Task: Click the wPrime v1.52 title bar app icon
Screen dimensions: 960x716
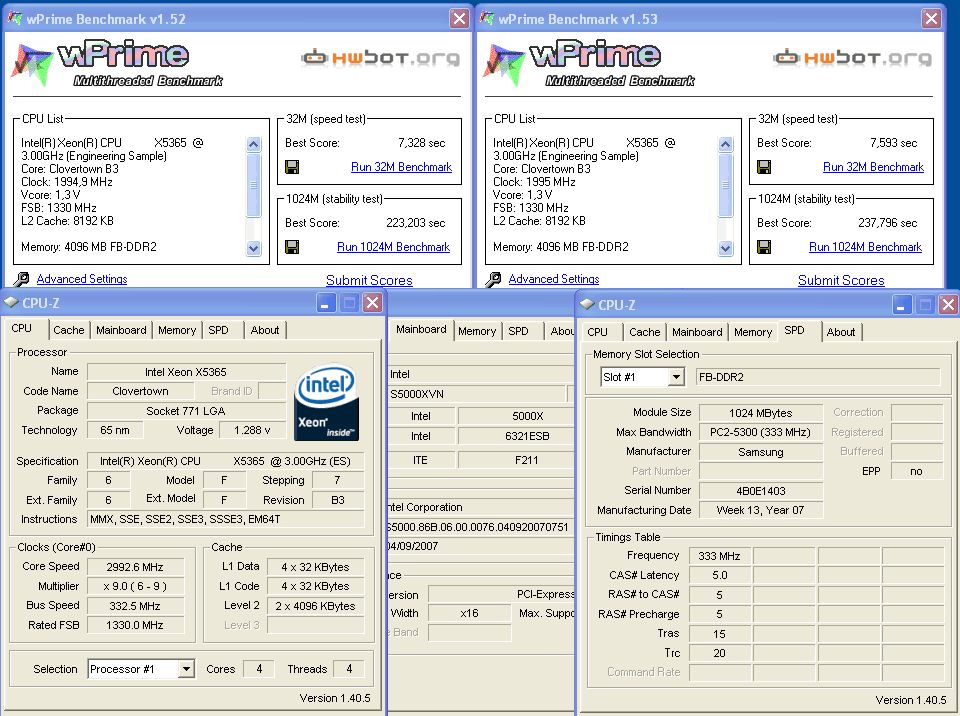Action: point(15,18)
